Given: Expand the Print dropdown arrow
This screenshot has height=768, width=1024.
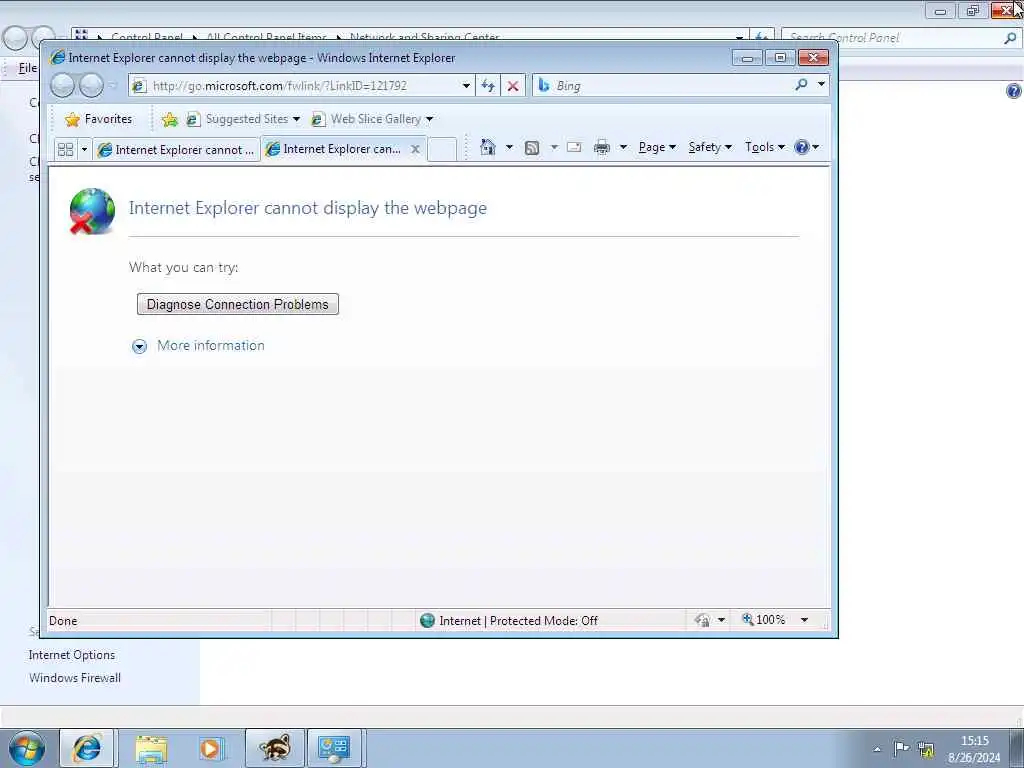Looking at the screenshot, I should 623,148.
